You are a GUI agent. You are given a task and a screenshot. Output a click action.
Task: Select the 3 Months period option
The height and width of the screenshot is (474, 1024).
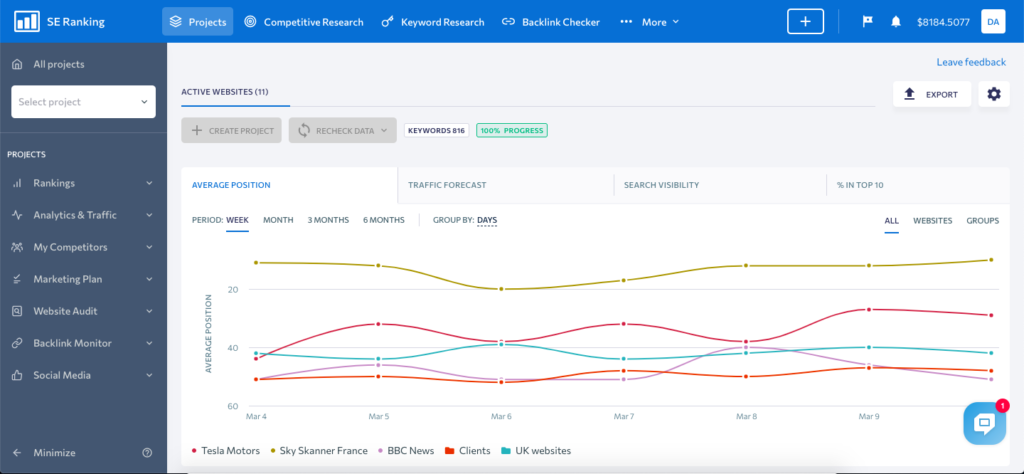[328, 220]
